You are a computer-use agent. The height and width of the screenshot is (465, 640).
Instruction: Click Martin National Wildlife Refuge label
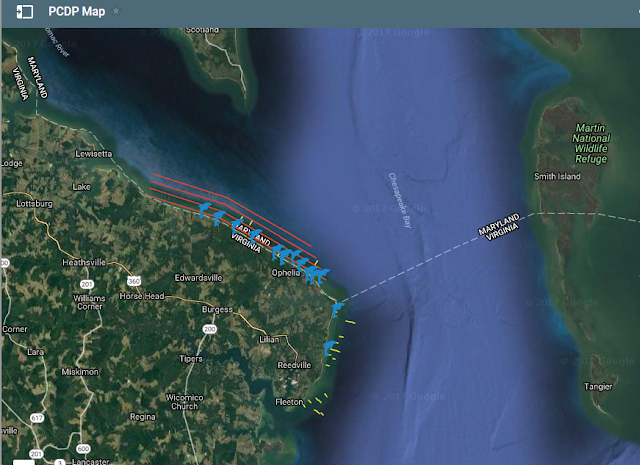click(591, 143)
